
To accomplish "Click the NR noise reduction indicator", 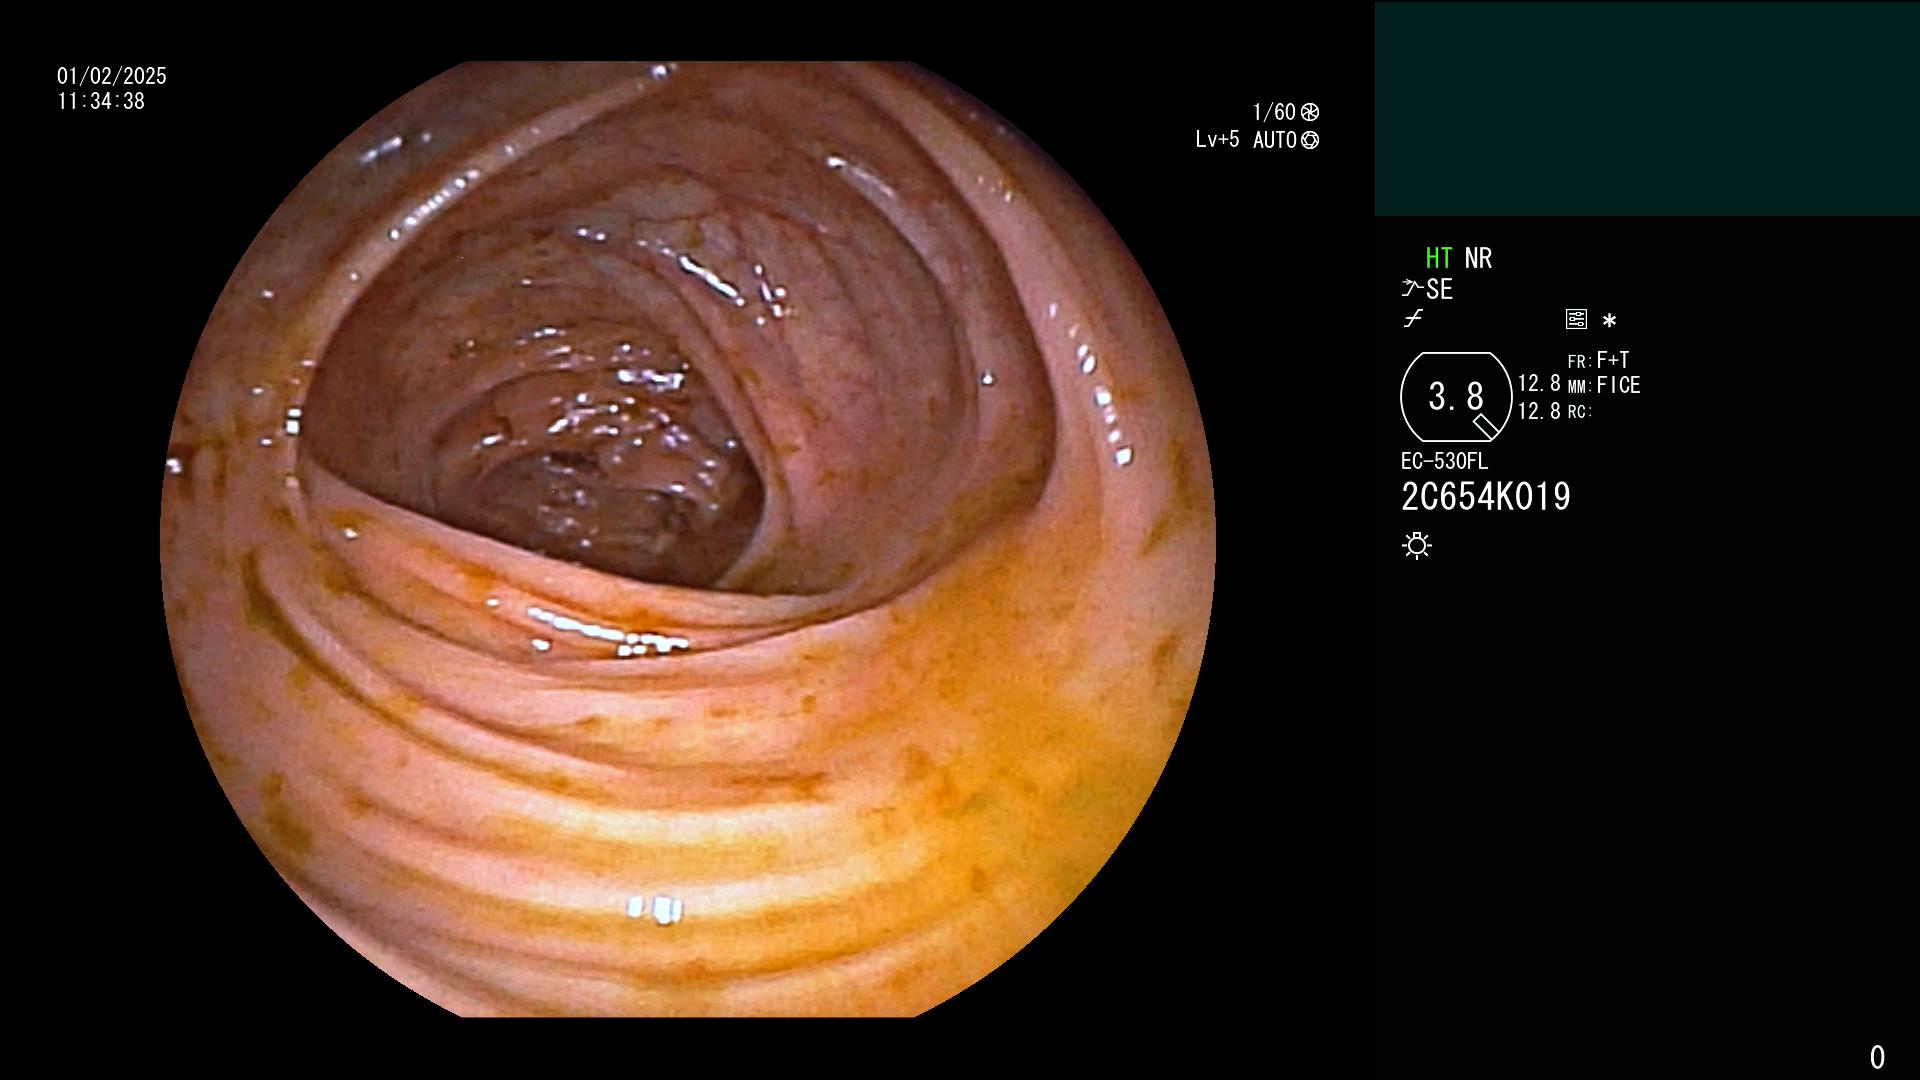I will (x=1478, y=258).
